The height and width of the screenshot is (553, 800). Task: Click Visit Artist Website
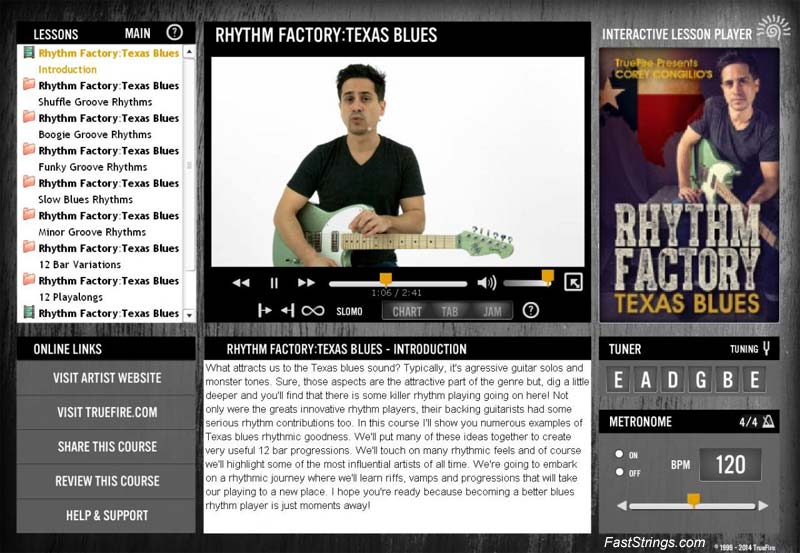click(106, 378)
